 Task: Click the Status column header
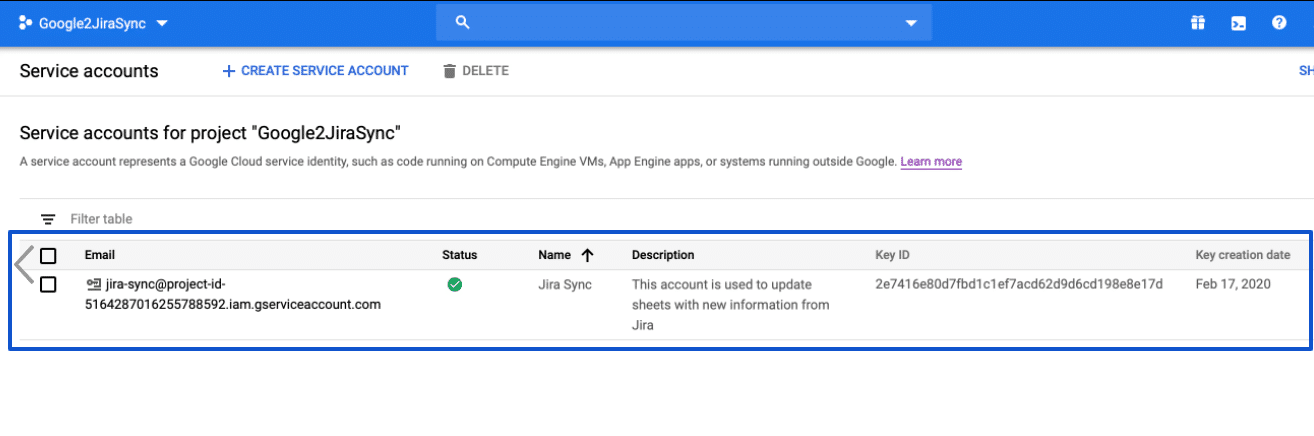[x=460, y=255]
